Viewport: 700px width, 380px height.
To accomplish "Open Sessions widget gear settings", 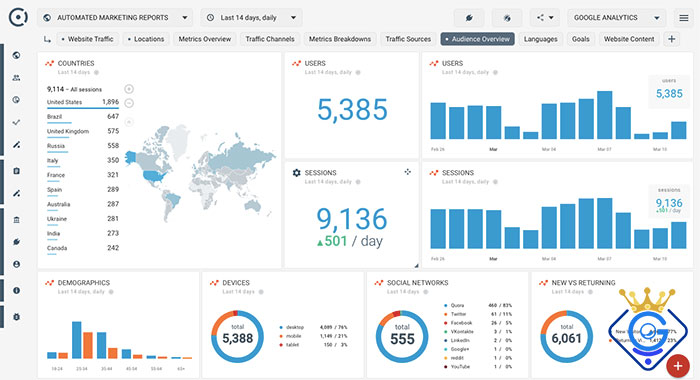I will tap(296, 172).
